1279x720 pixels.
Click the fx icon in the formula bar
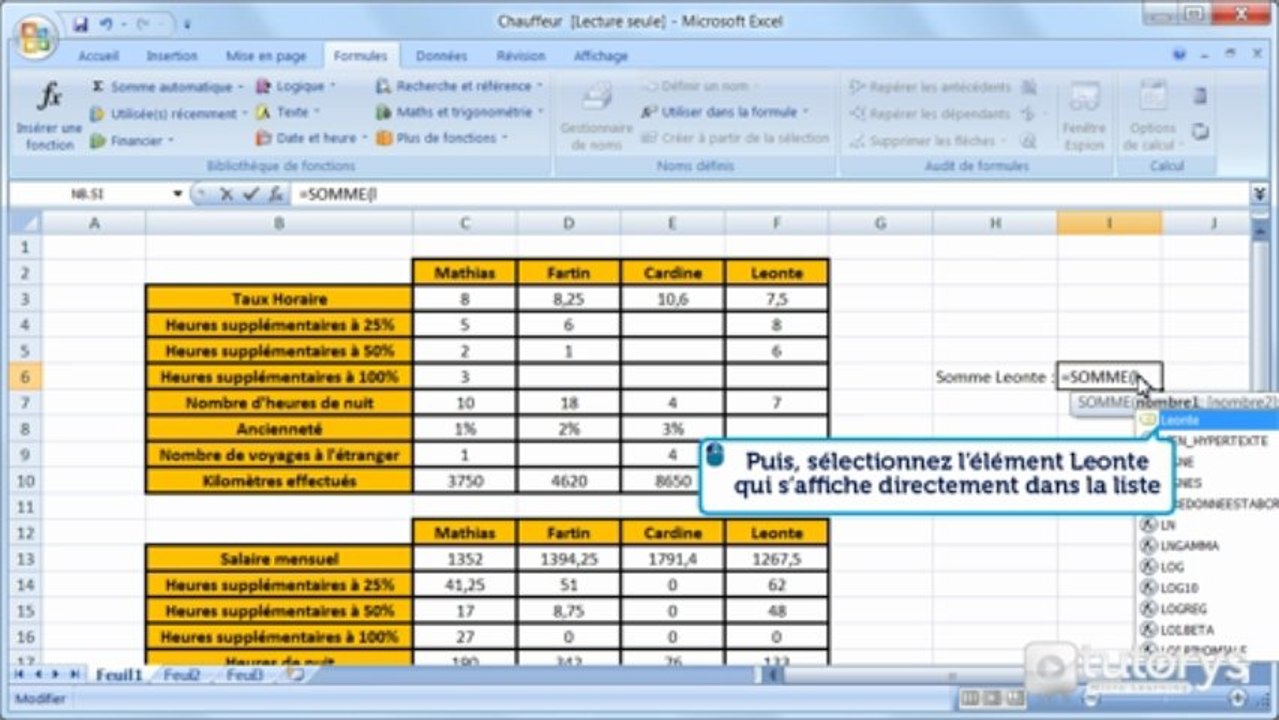point(275,195)
